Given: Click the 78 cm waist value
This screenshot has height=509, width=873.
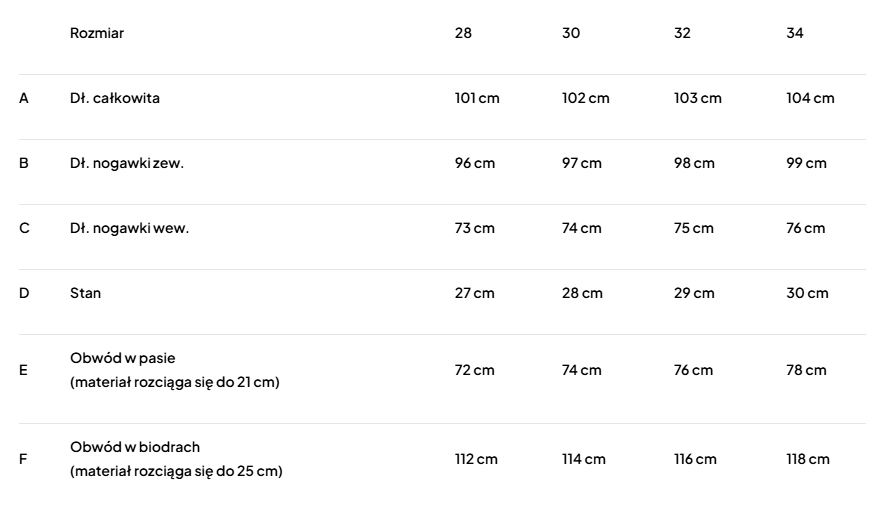Looking at the screenshot, I should click(807, 370).
